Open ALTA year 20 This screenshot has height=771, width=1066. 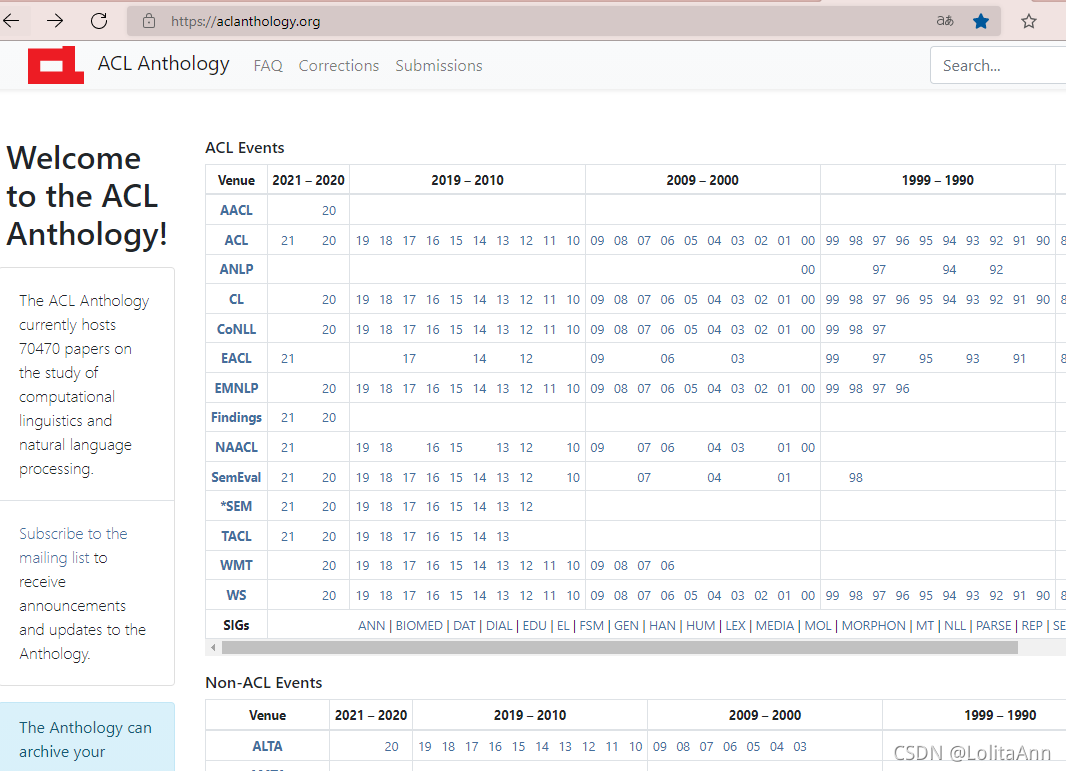coord(392,747)
